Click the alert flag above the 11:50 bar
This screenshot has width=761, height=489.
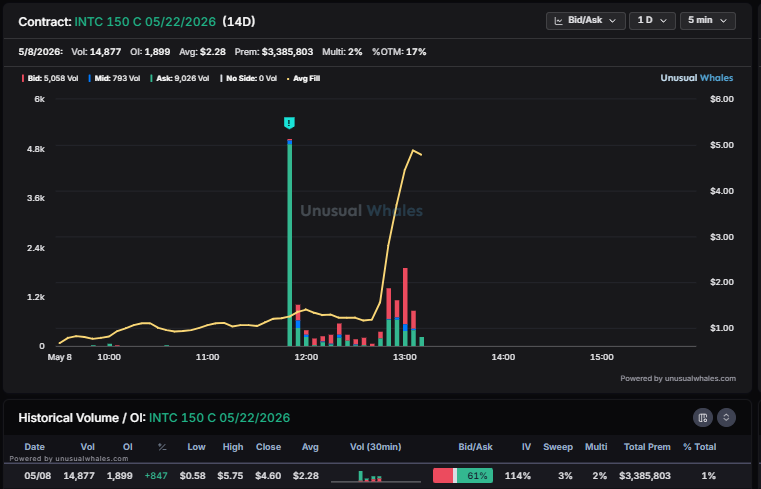click(289, 123)
